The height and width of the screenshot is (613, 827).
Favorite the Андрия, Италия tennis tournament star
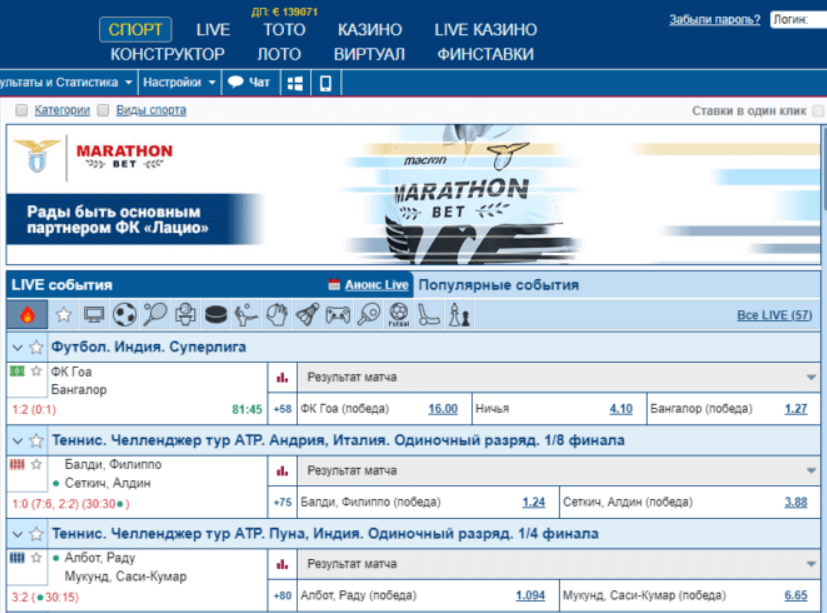36,440
